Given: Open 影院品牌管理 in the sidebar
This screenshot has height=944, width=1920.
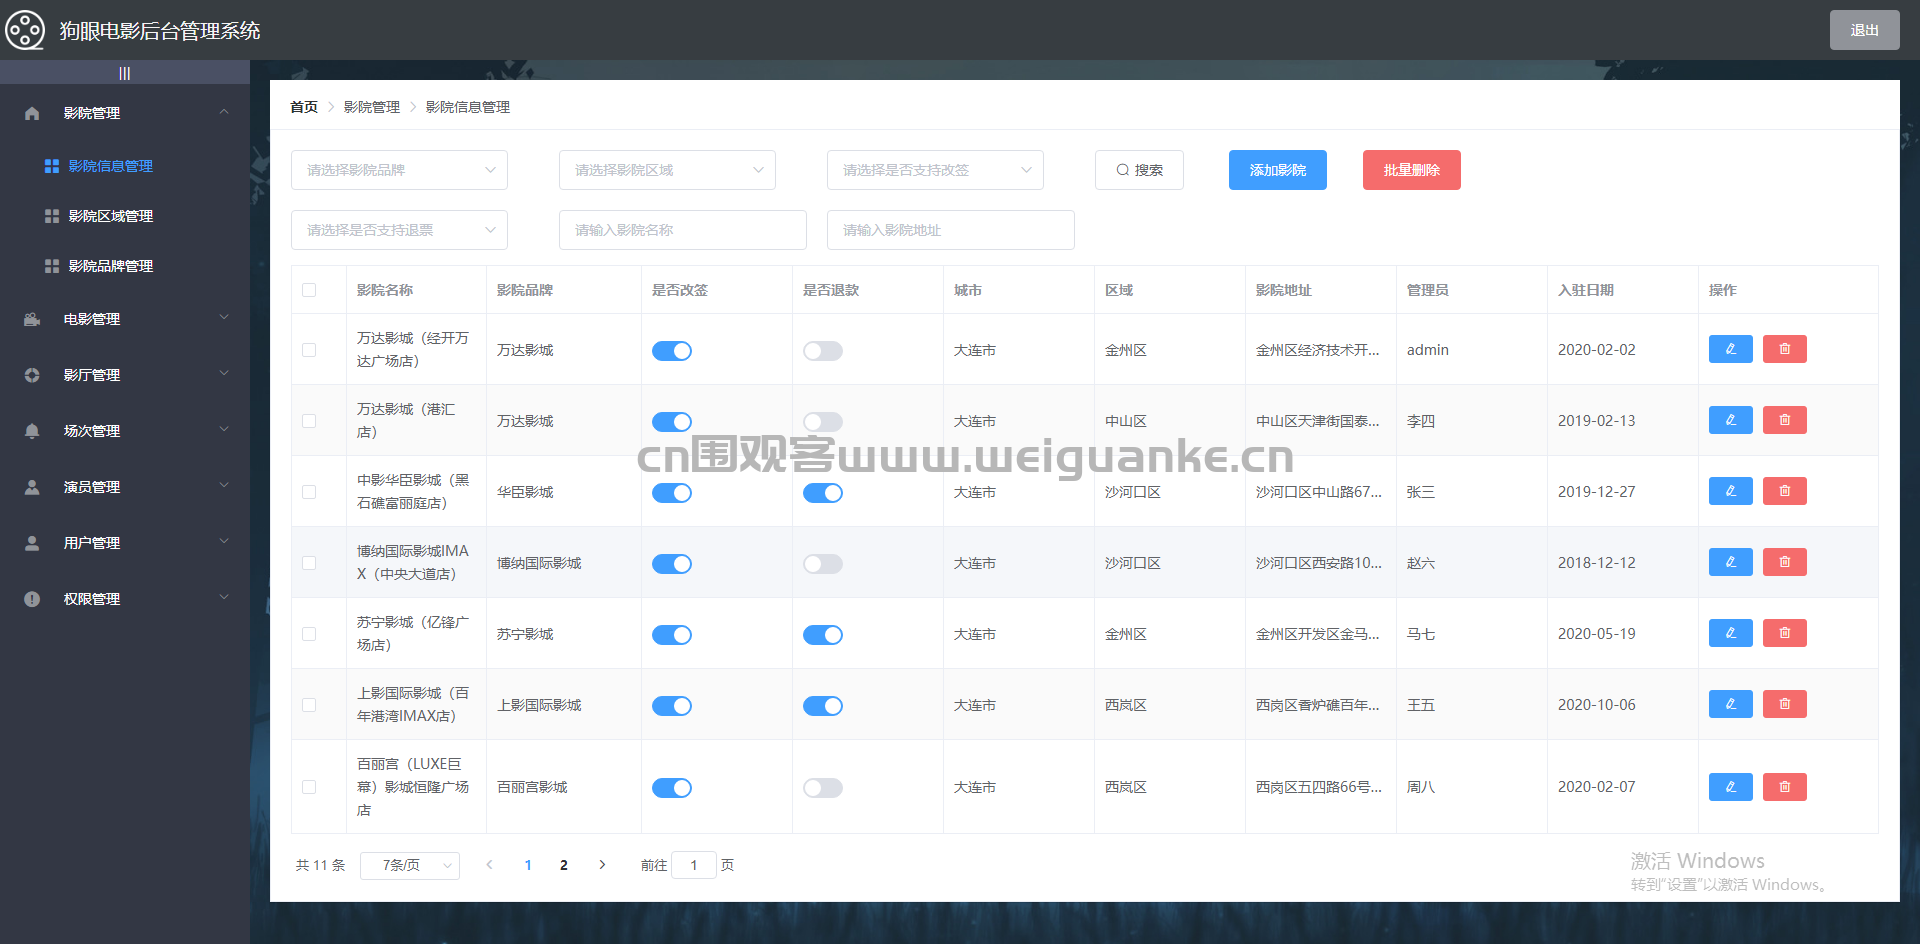Looking at the screenshot, I should point(125,266).
